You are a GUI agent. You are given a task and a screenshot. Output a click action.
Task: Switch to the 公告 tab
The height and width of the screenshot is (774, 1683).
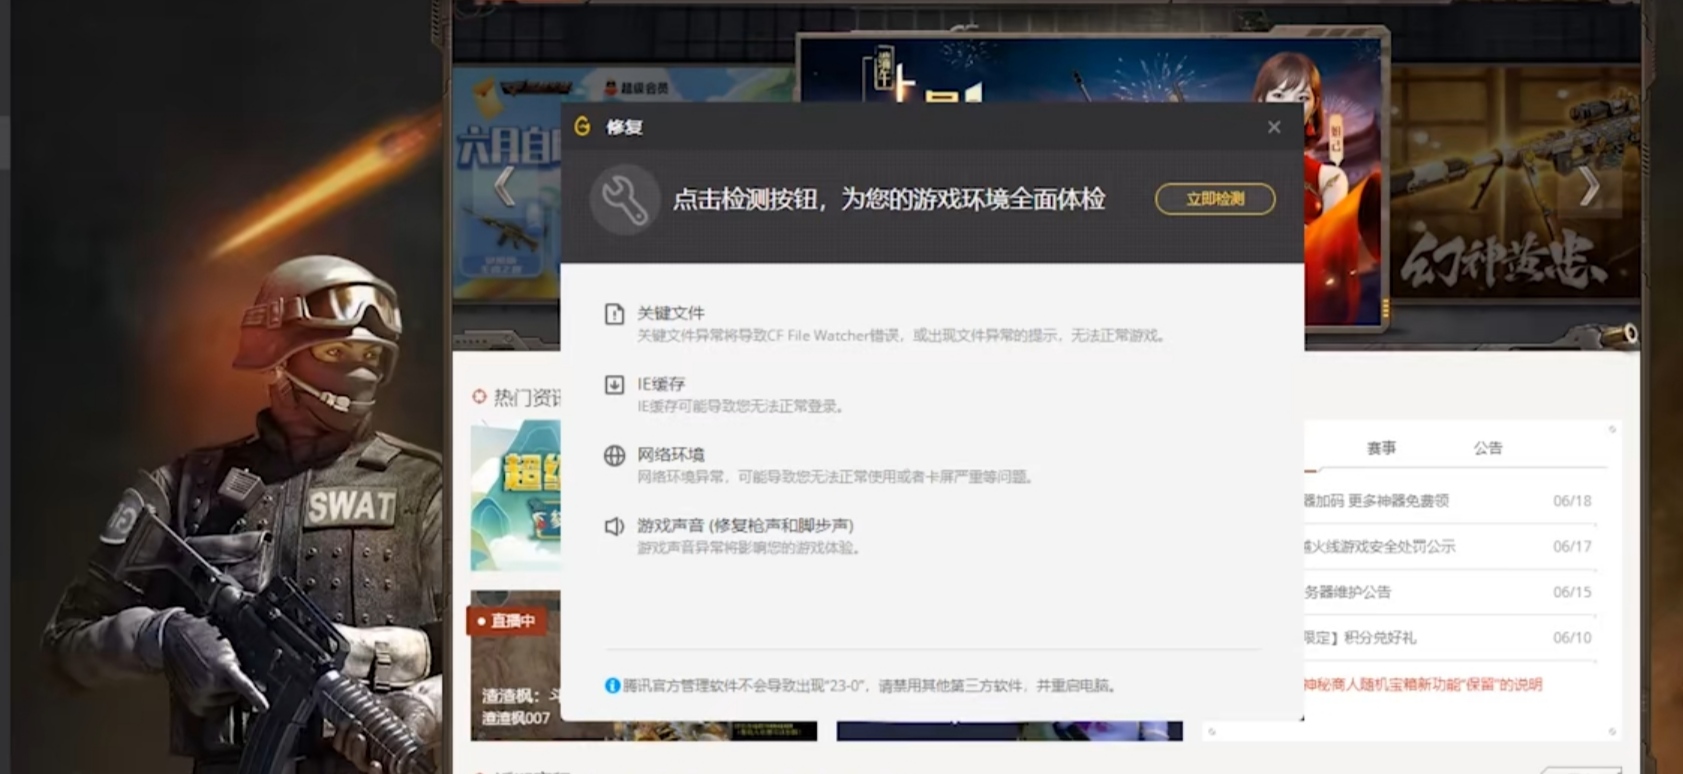coord(1487,448)
